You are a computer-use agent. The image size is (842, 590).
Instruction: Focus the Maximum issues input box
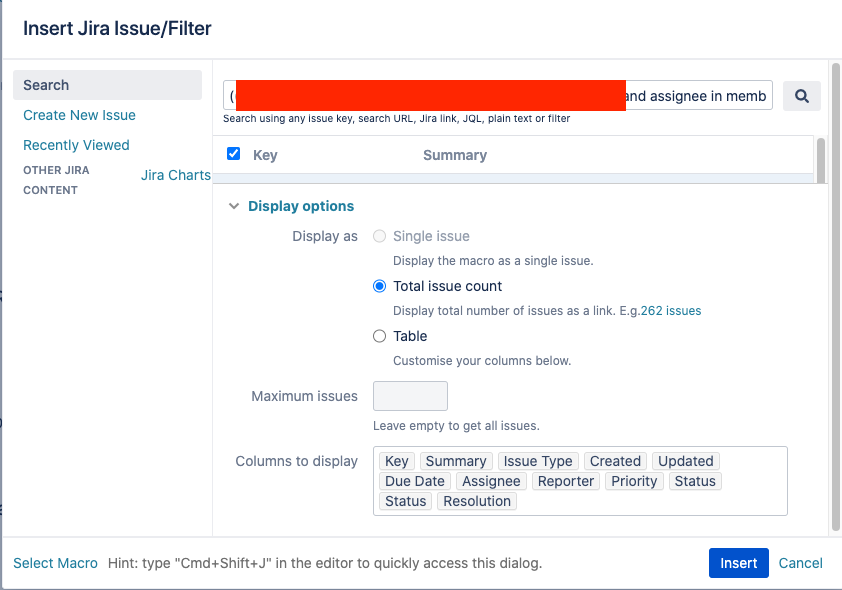410,396
